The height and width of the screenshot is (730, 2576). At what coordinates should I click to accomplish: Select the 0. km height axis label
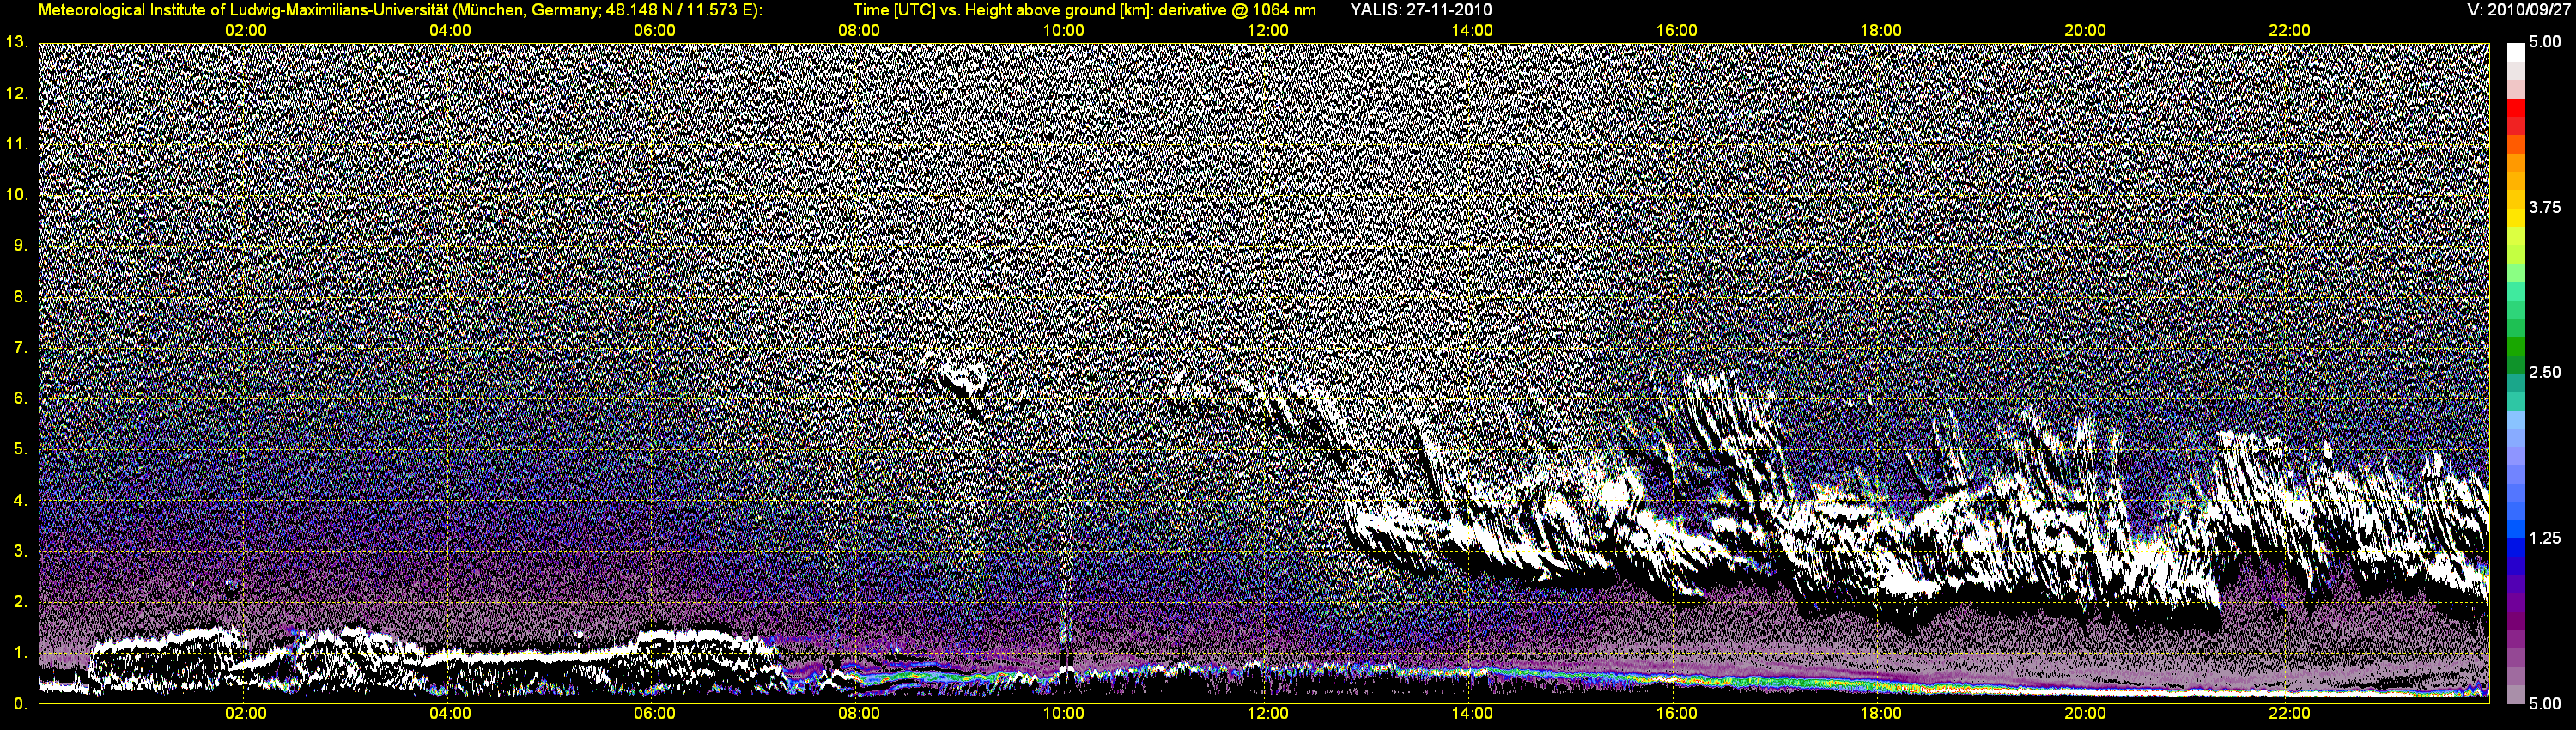[x=21, y=703]
